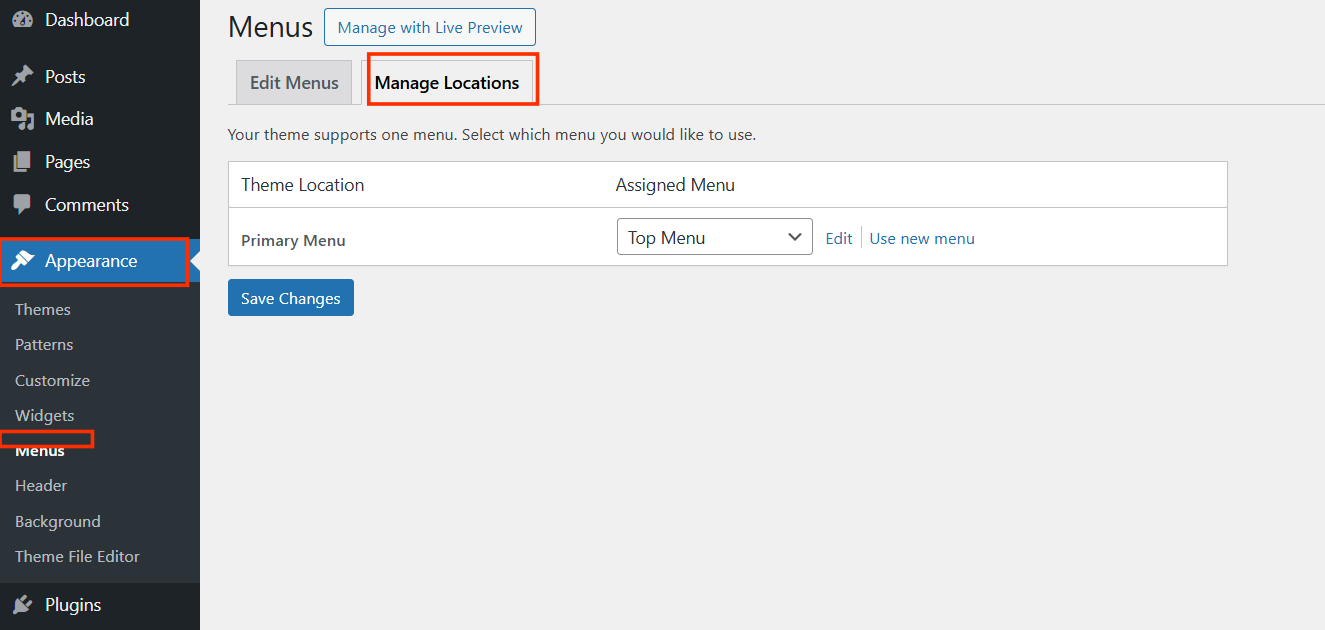Go to Patterns in the sidebar
This screenshot has height=630, width=1325.
pos(43,344)
